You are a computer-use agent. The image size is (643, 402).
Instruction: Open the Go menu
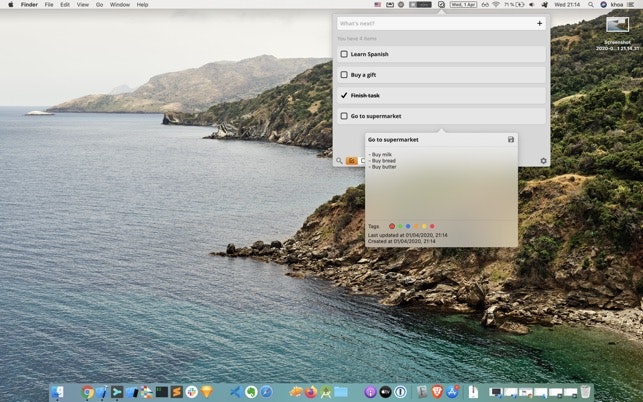coord(99,5)
